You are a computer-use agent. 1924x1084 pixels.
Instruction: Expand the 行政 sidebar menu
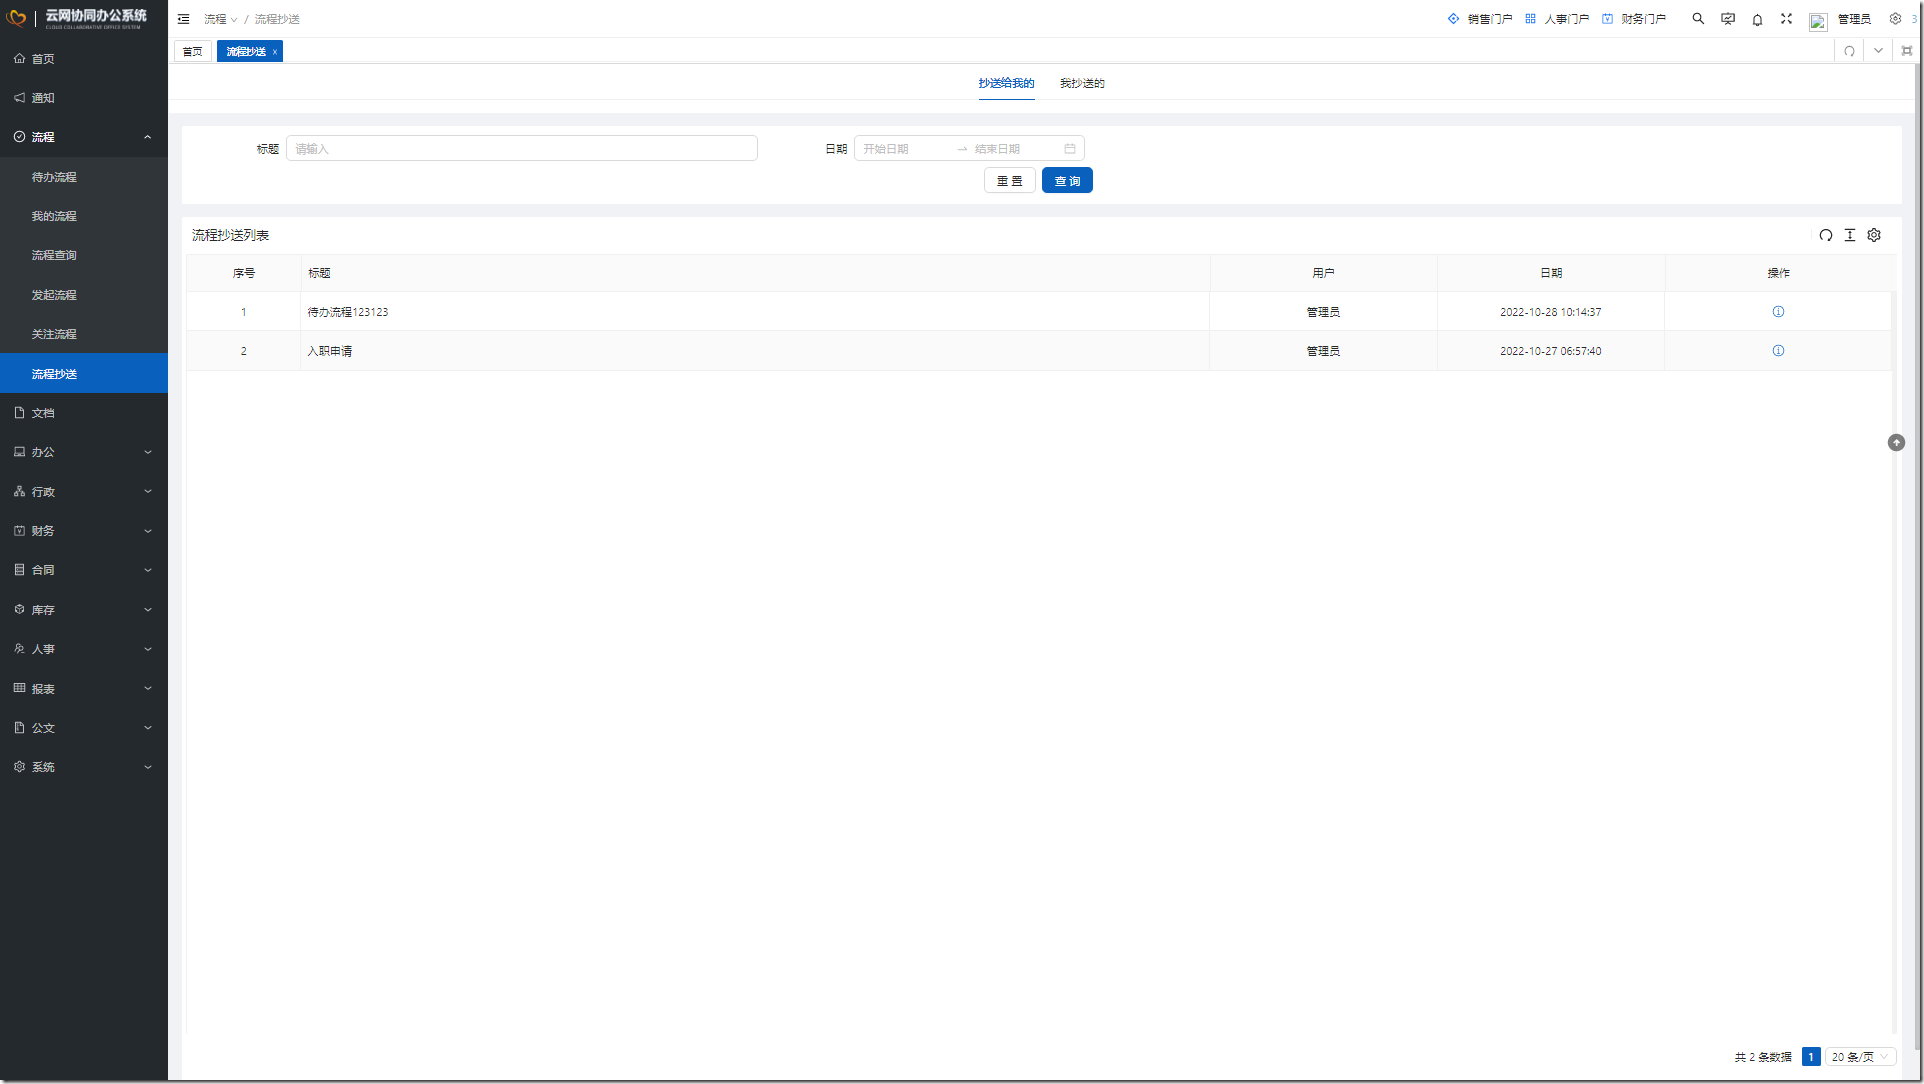point(84,492)
